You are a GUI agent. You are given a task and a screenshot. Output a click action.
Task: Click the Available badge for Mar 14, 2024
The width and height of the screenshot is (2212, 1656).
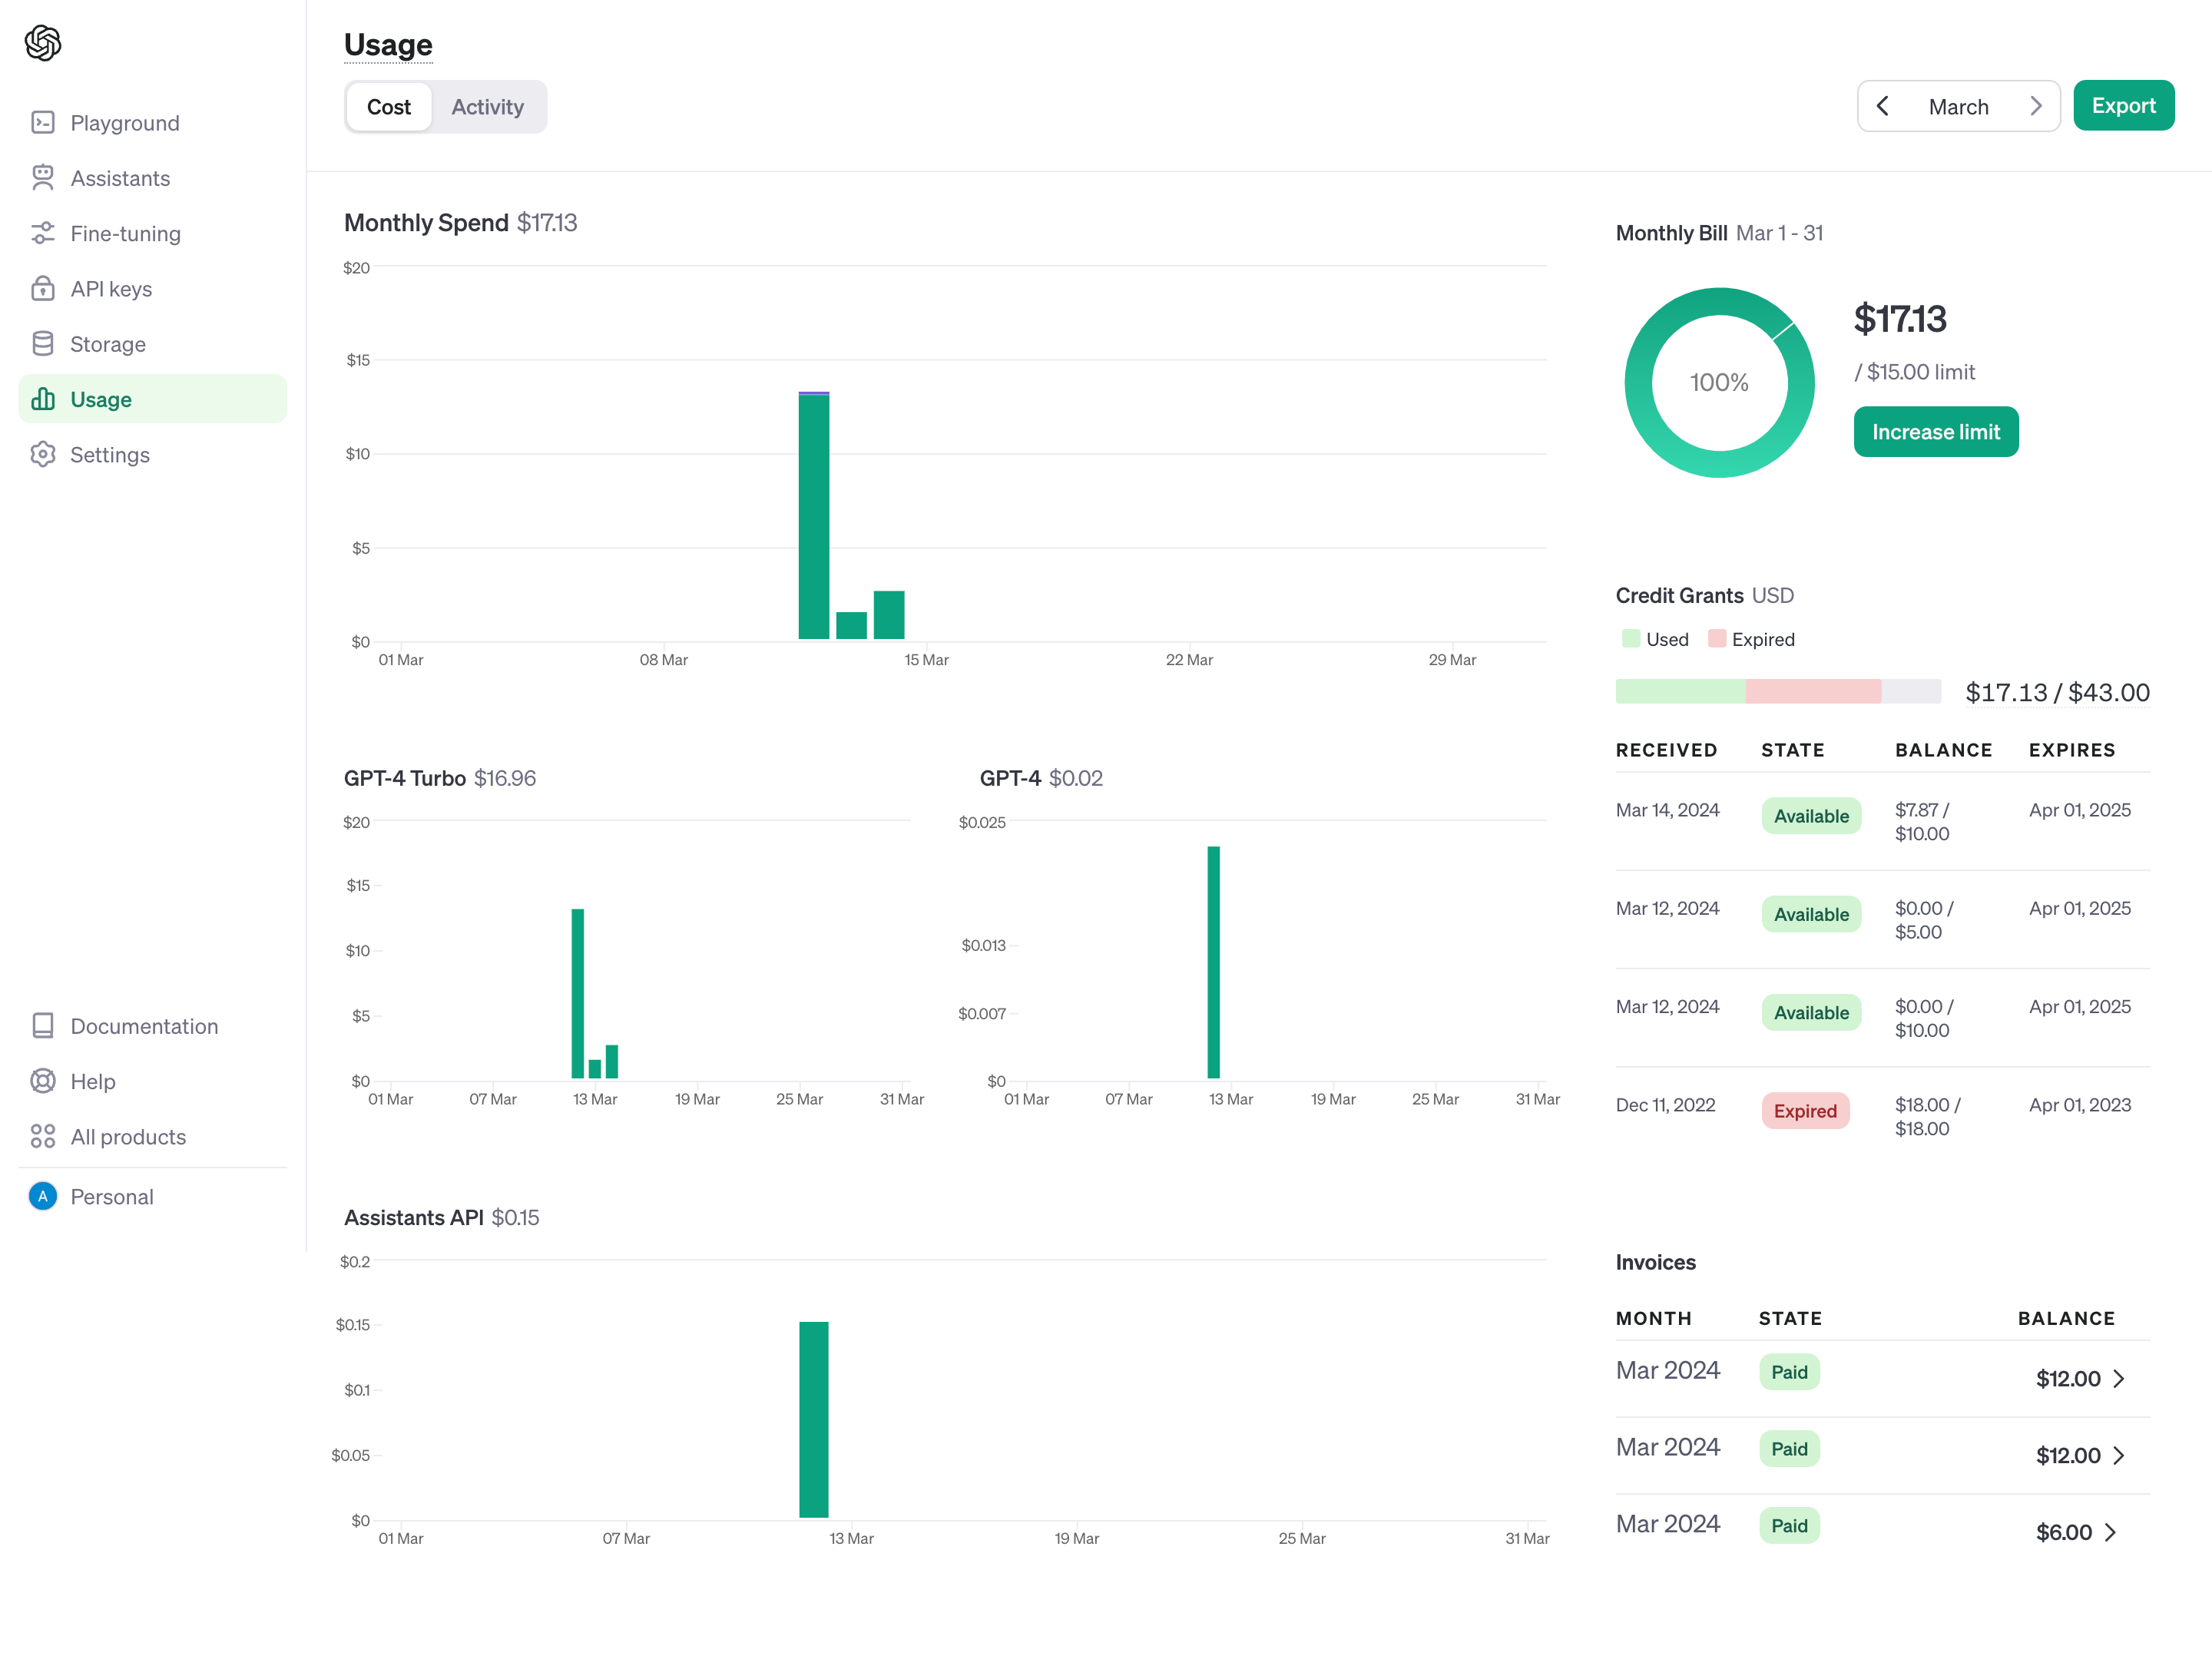(x=1811, y=816)
